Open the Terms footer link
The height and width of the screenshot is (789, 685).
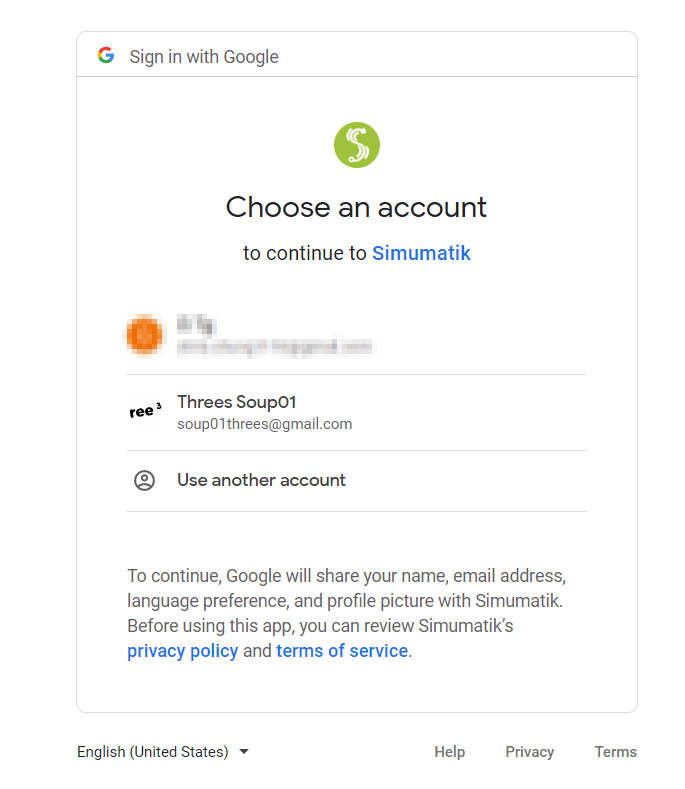pyautogui.click(x=616, y=751)
